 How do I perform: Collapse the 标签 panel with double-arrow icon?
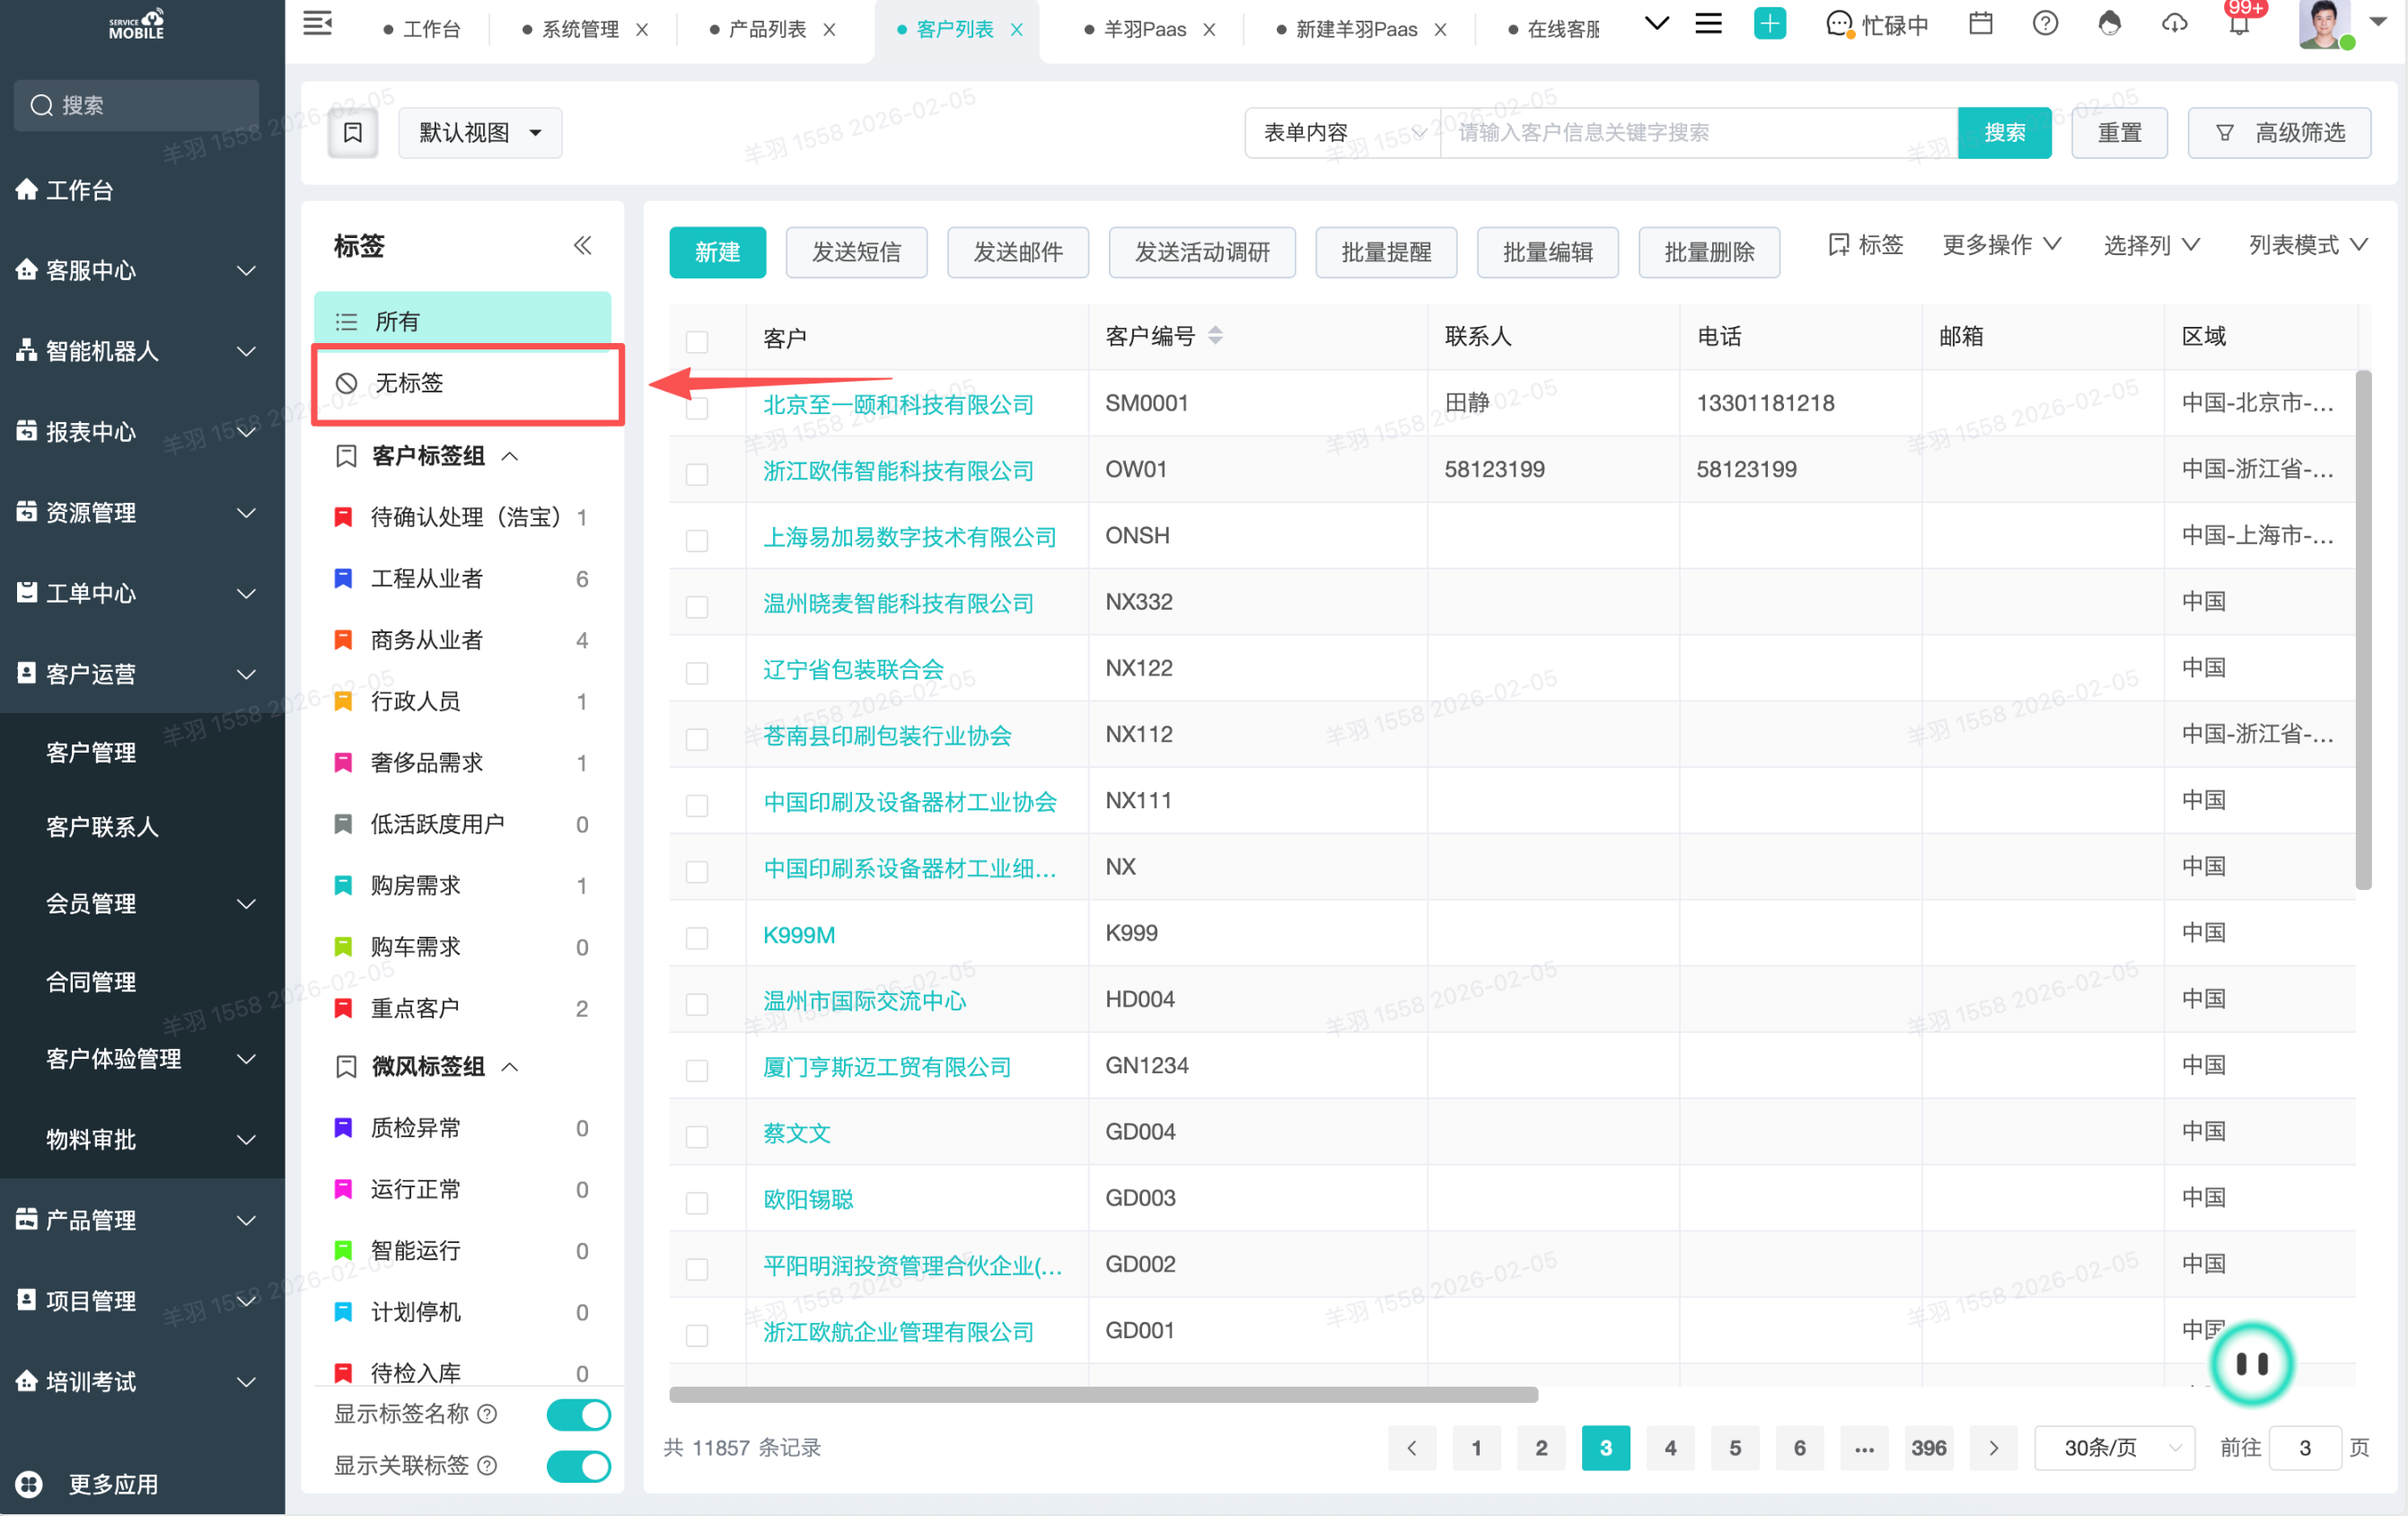click(x=583, y=246)
